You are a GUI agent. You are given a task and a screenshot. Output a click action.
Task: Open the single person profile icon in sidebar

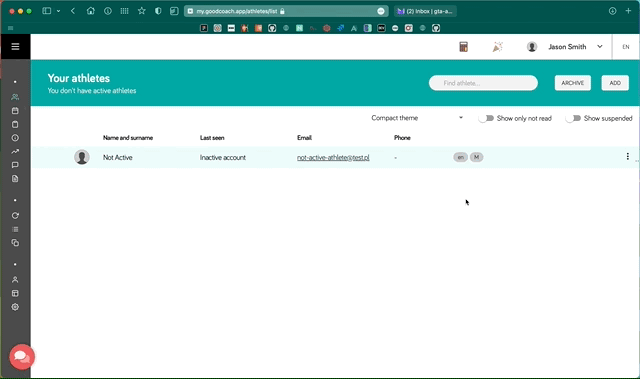(15, 280)
